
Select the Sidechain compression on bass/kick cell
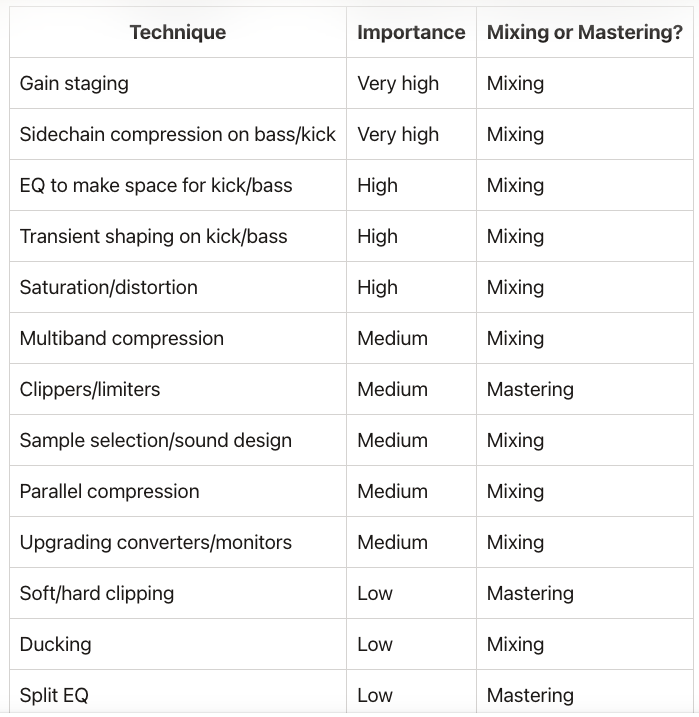(178, 134)
